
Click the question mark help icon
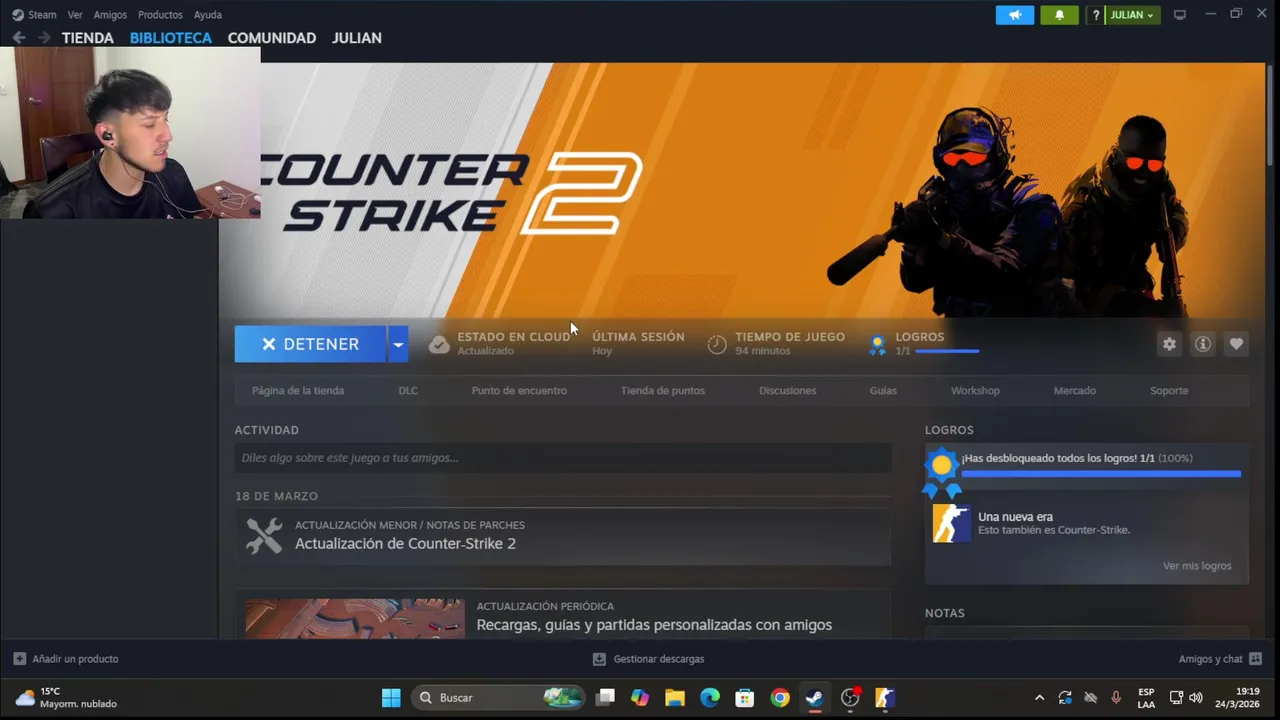point(1095,15)
